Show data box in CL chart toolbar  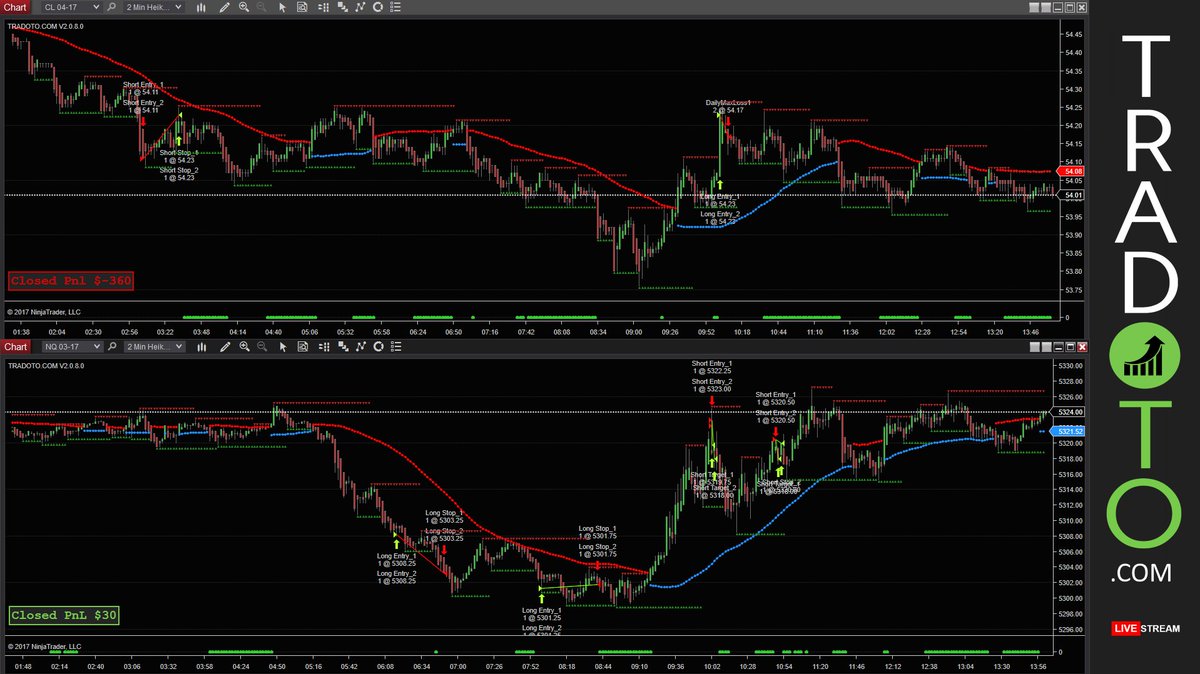(x=302, y=7)
